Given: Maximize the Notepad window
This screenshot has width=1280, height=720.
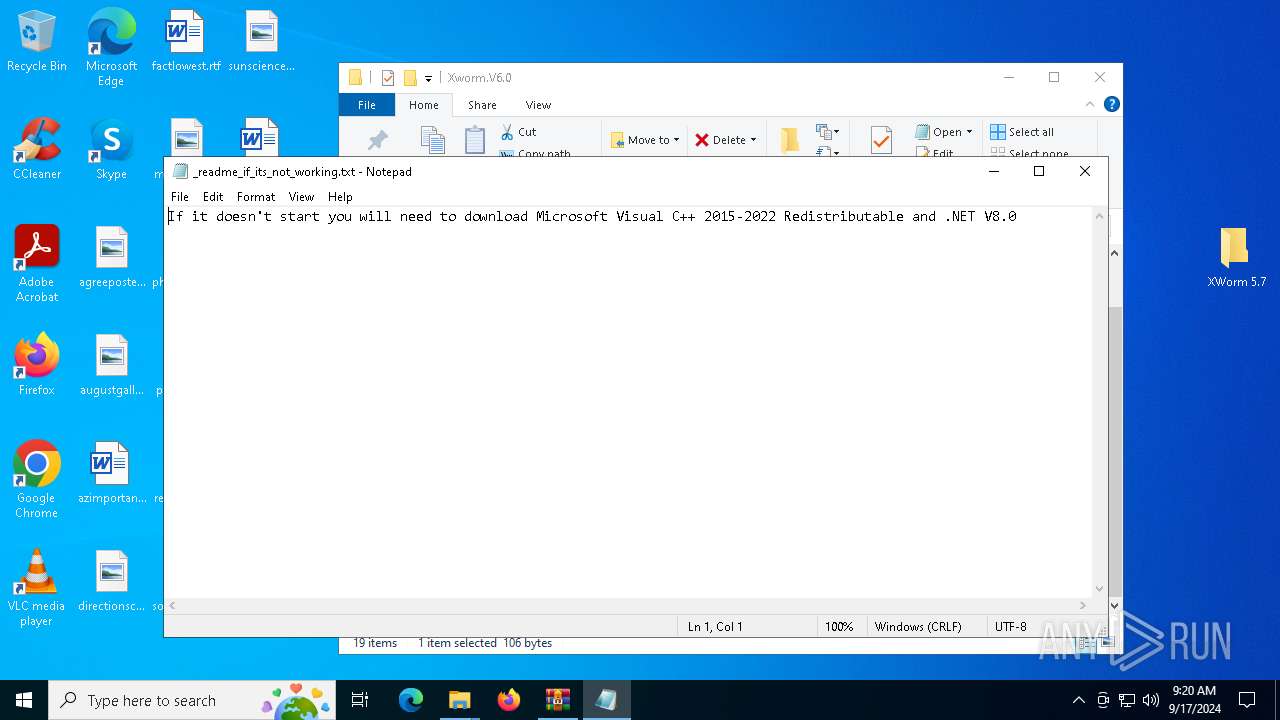Looking at the screenshot, I should coord(1039,172).
